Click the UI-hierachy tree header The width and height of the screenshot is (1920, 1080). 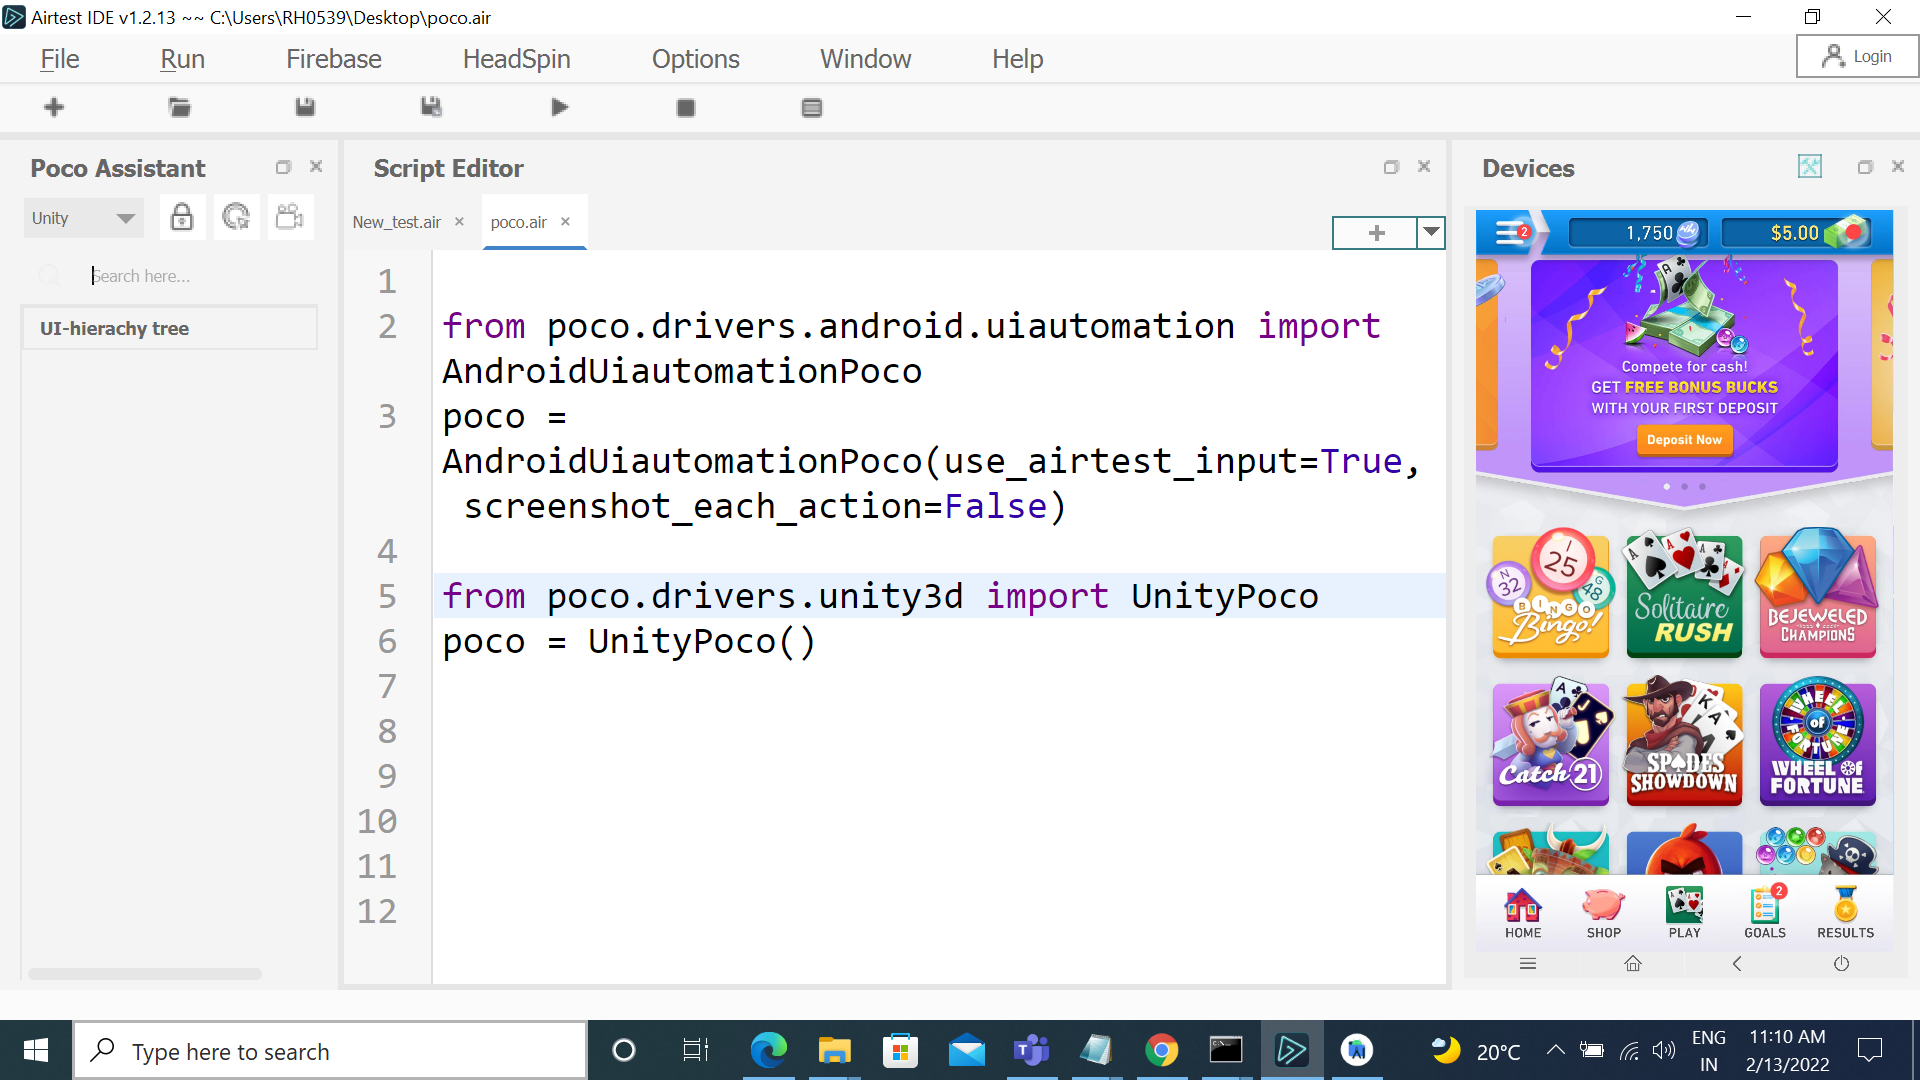click(170, 328)
